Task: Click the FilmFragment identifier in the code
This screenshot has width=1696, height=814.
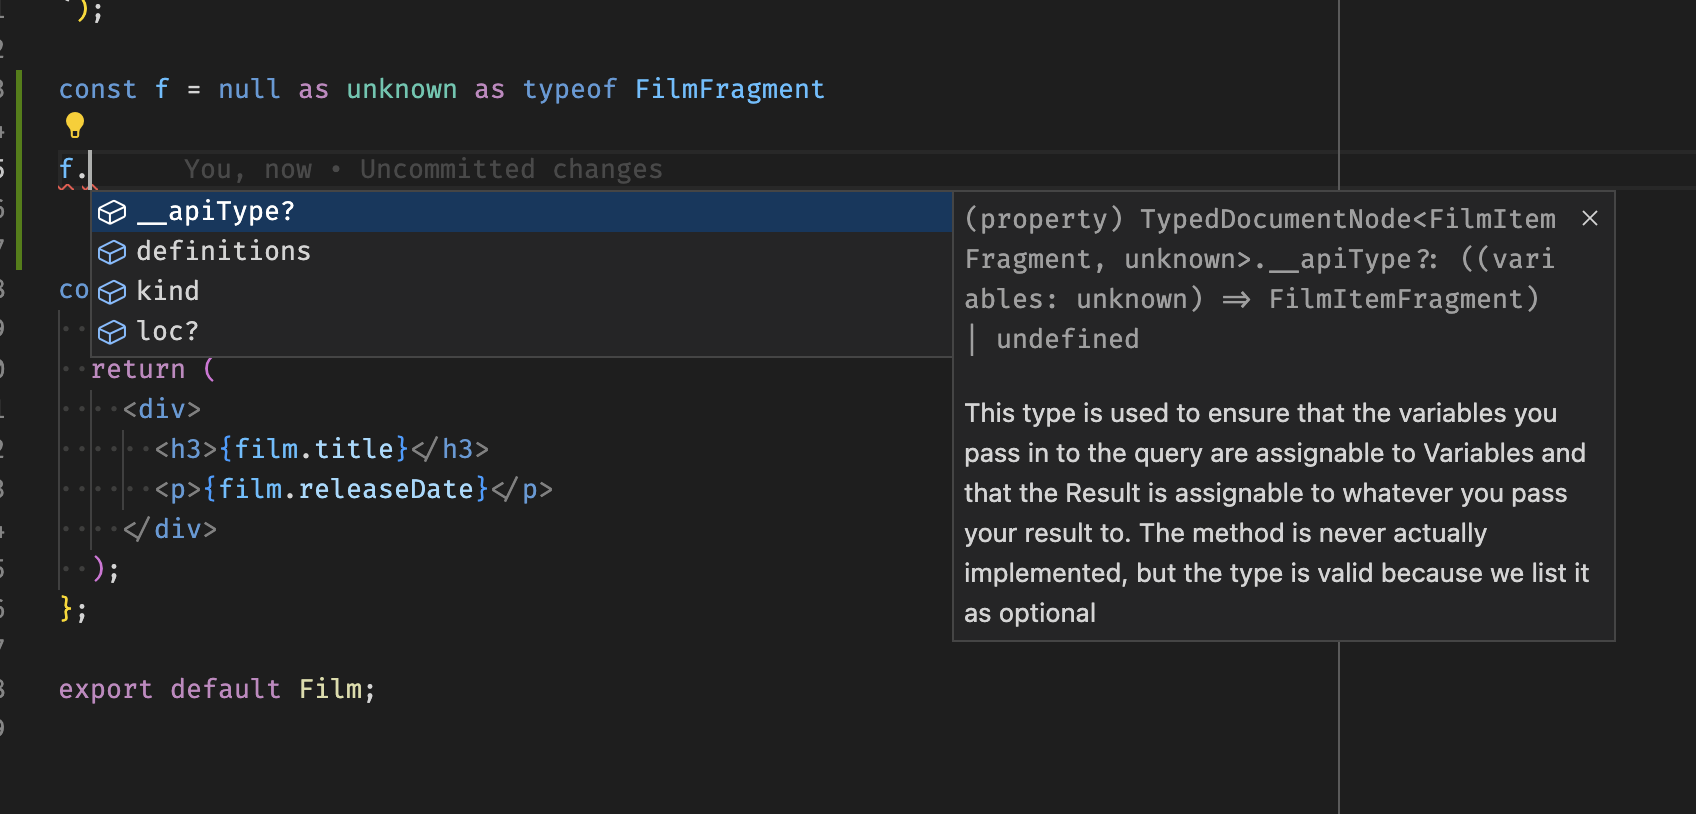Action: (729, 90)
